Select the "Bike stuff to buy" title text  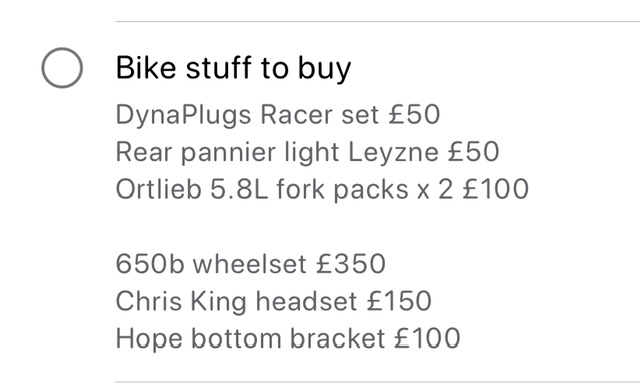click(x=233, y=68)
